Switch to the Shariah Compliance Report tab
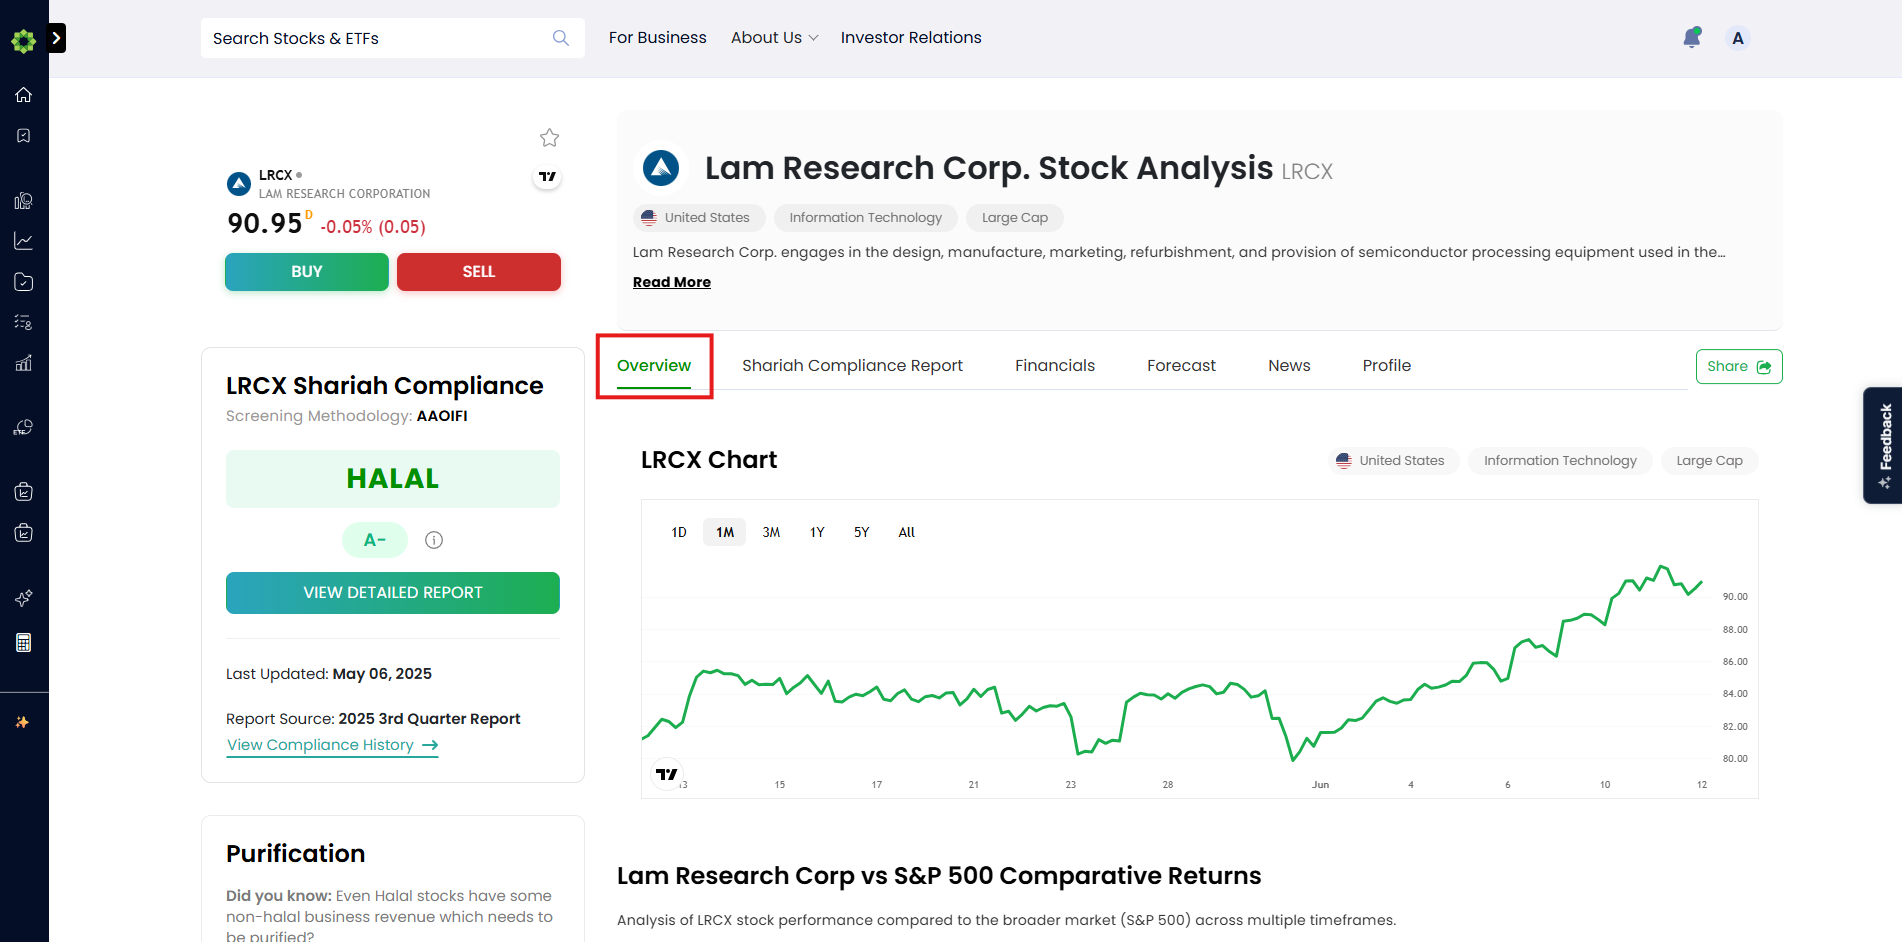The height and width of the screenshot is (942, 1902). click(x=852, y=366)
